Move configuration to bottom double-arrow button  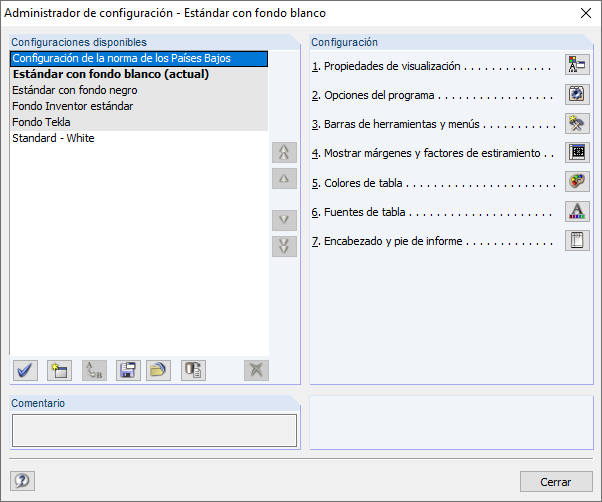tap(284, 246)
